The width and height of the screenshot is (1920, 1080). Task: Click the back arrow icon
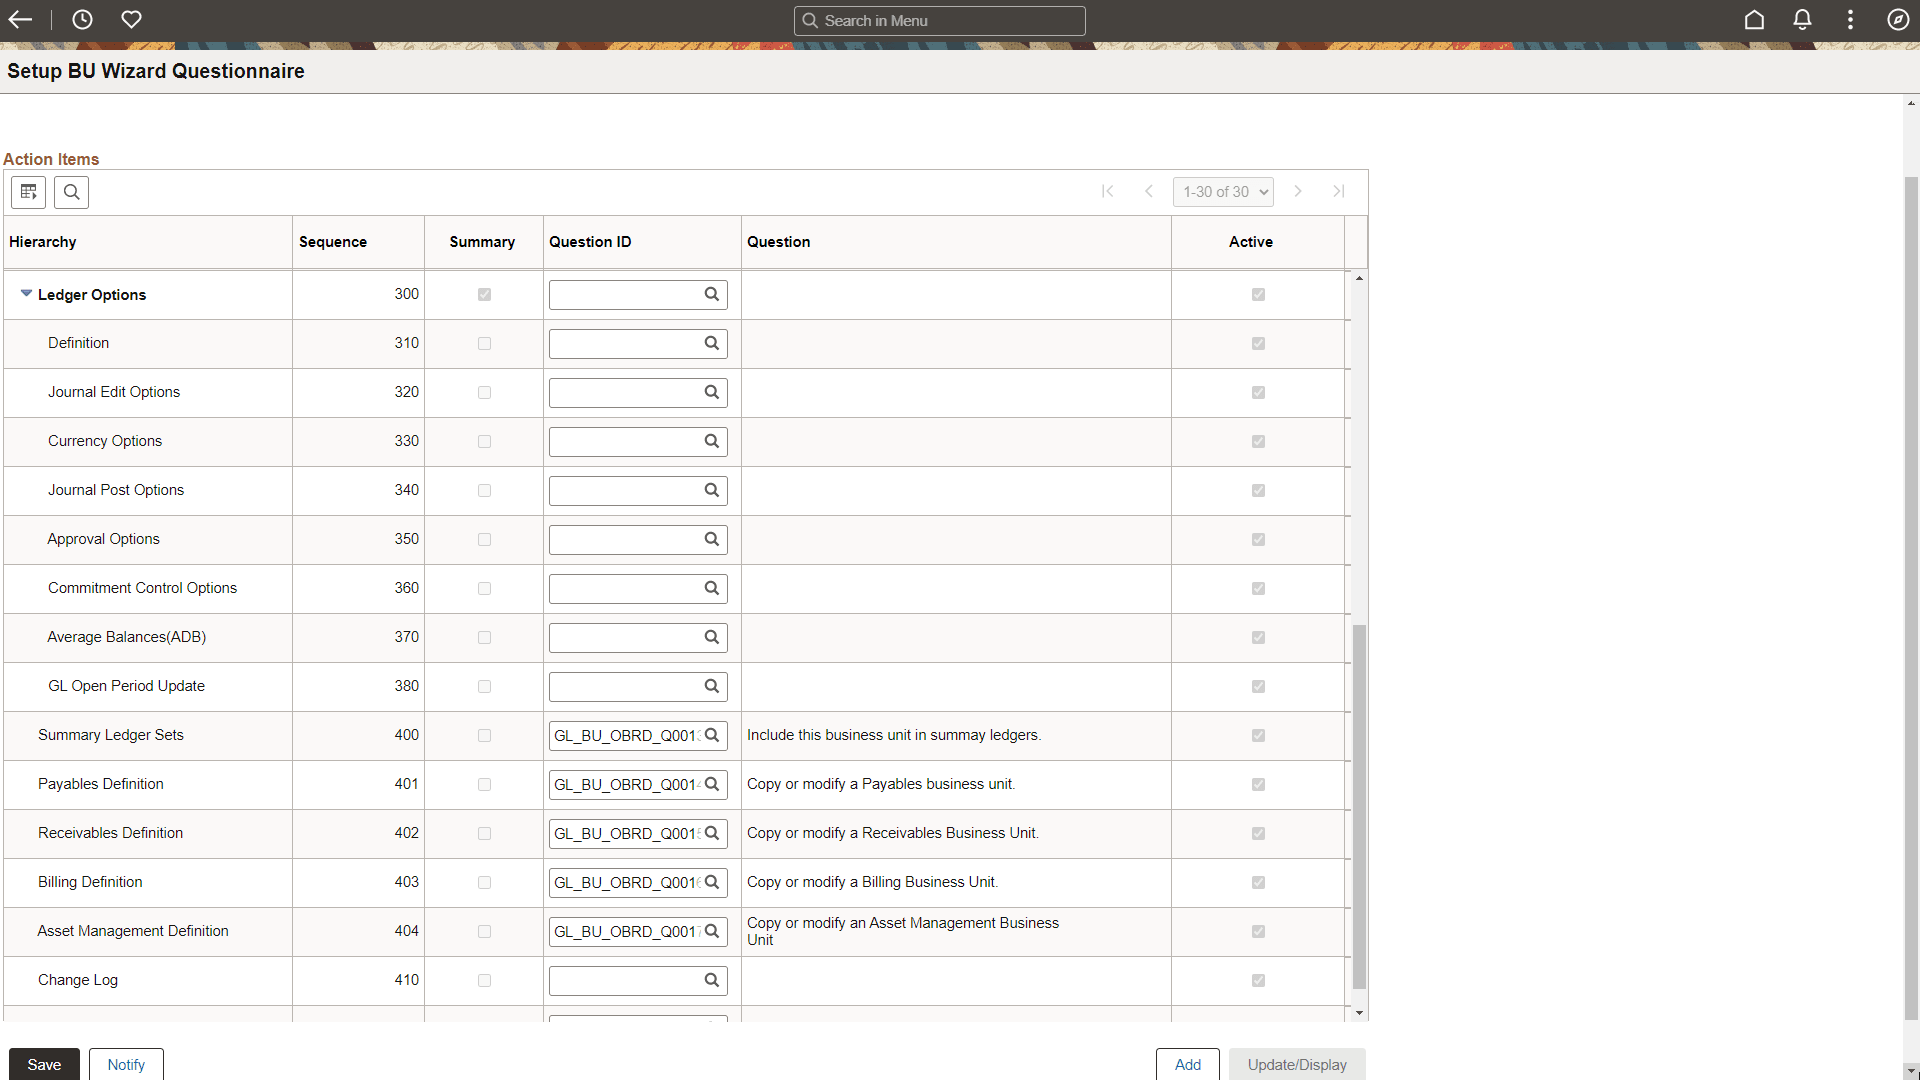tap(20, 20)
